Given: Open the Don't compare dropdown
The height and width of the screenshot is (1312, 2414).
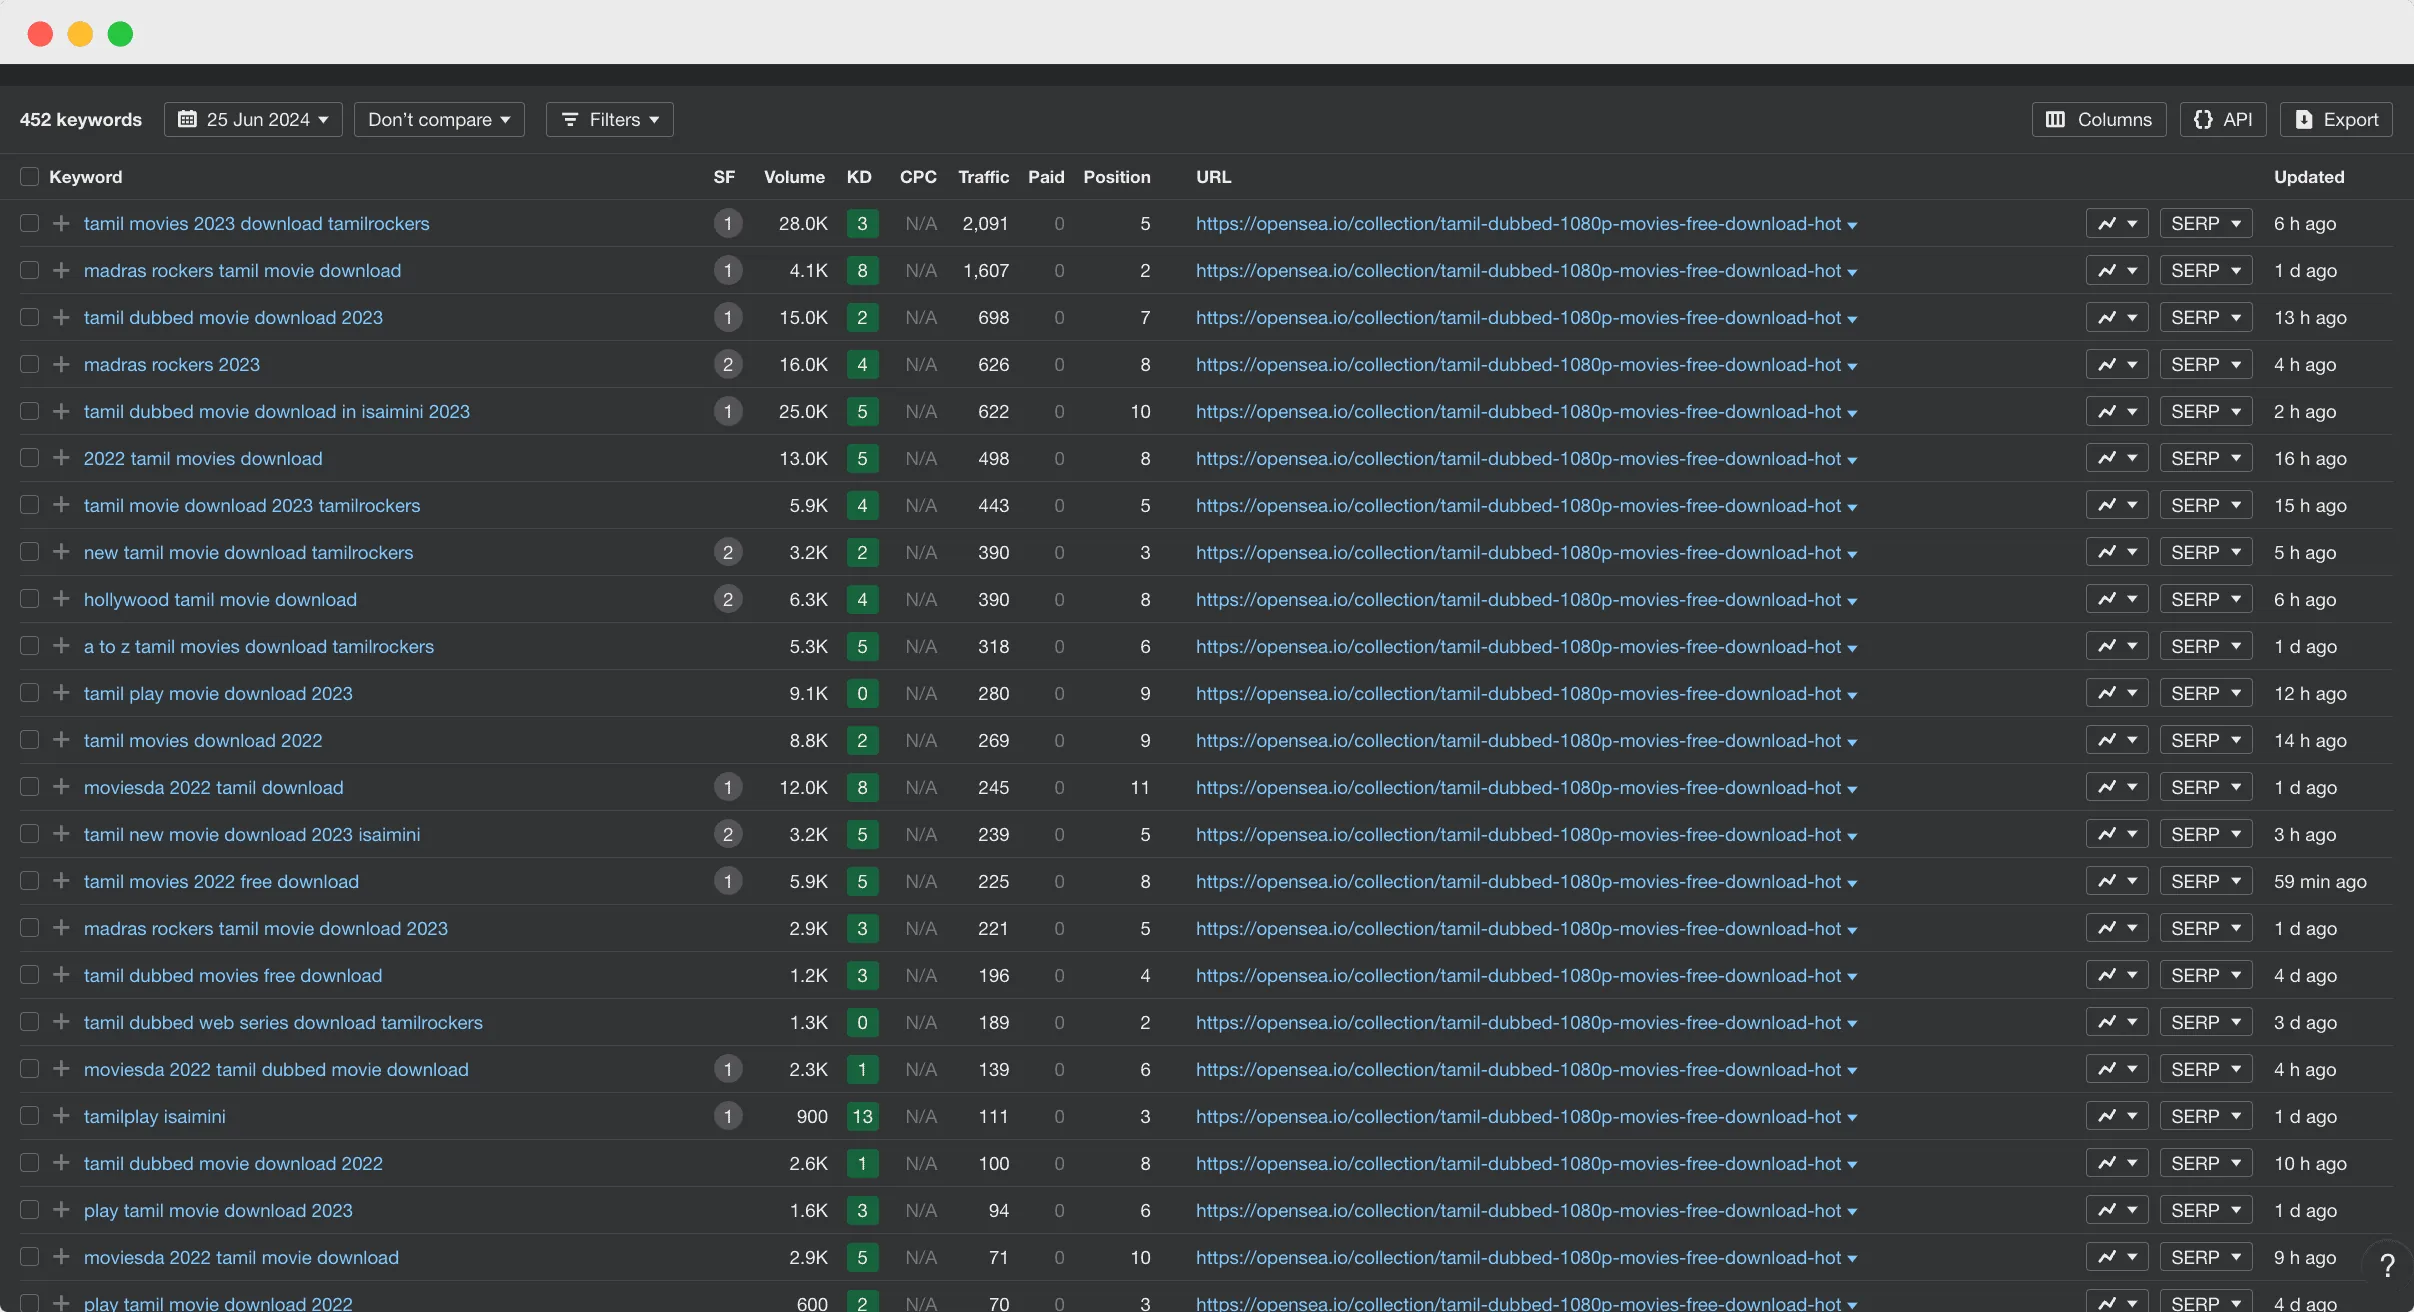Looking at the screenshot, I should pos(439,119).
